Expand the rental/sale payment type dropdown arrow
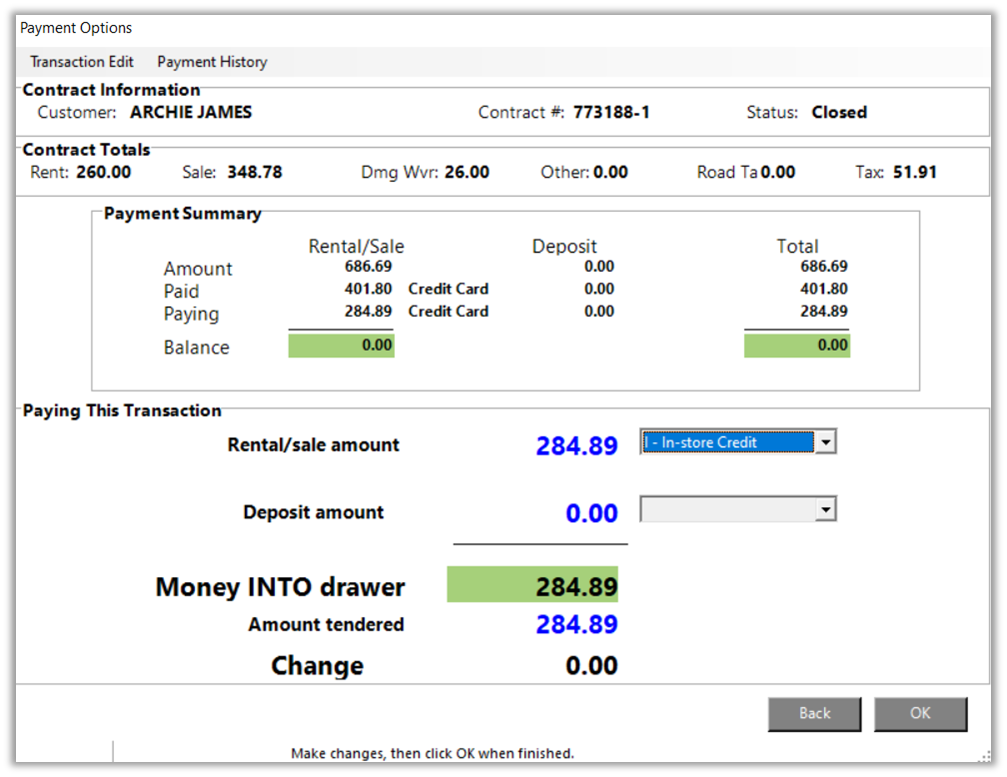 click(x=825, y=442)
